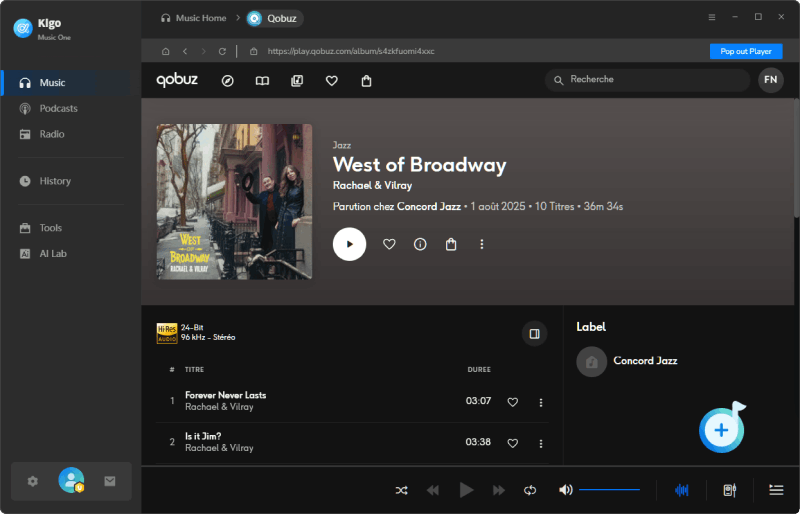Click the blue waveform audio icon

tap(682, 491)
